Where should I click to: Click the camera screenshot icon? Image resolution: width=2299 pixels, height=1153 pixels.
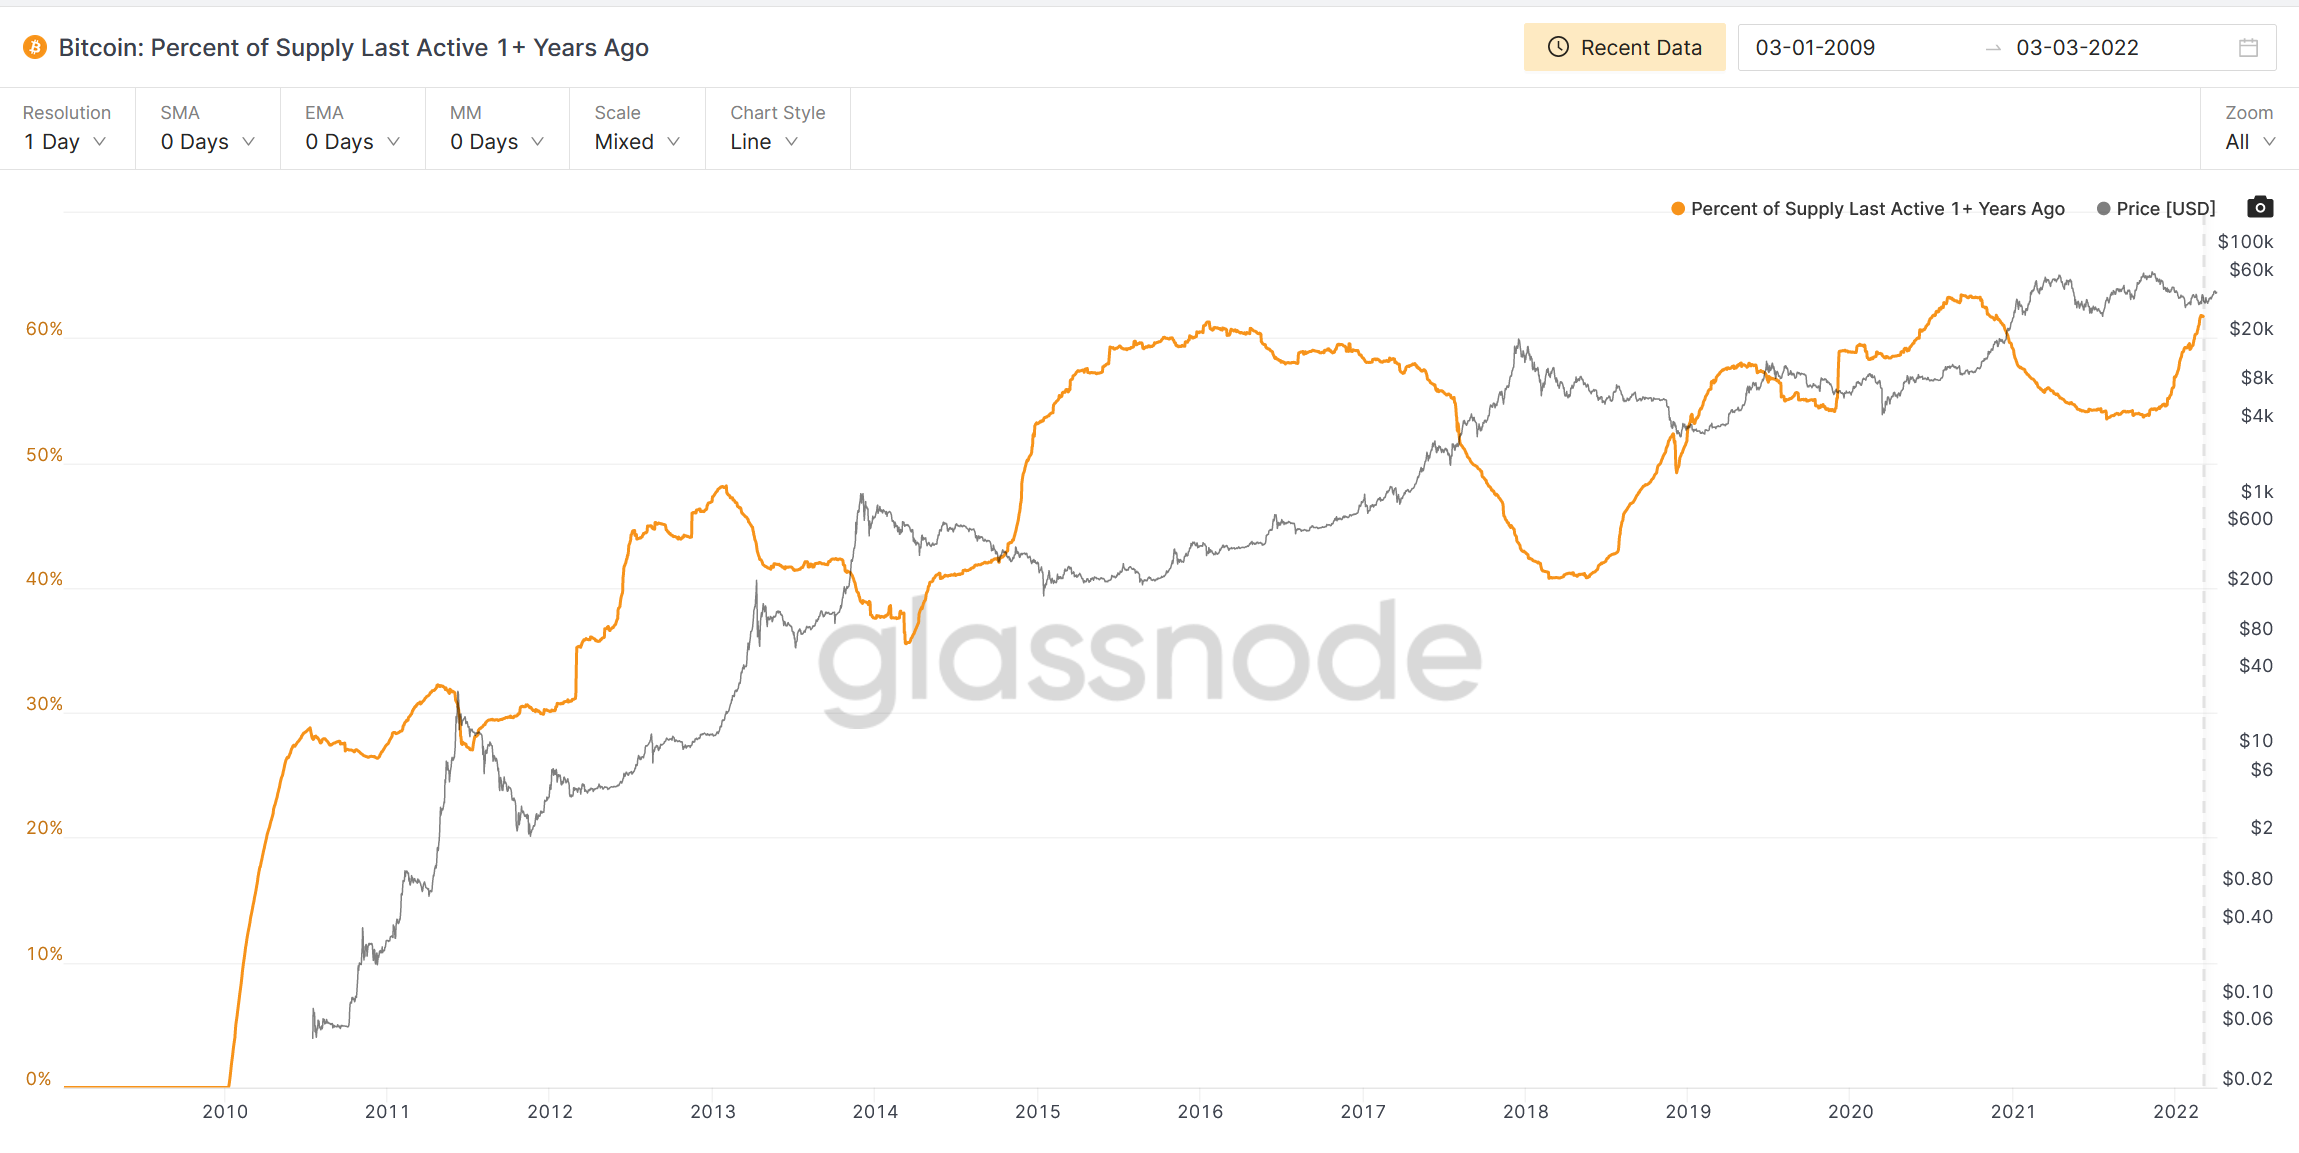point(2260,207)
